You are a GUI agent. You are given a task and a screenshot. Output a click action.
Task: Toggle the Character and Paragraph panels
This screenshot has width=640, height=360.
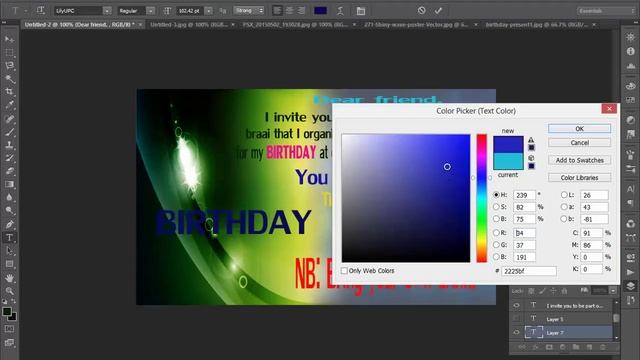[x=361, y=11]
